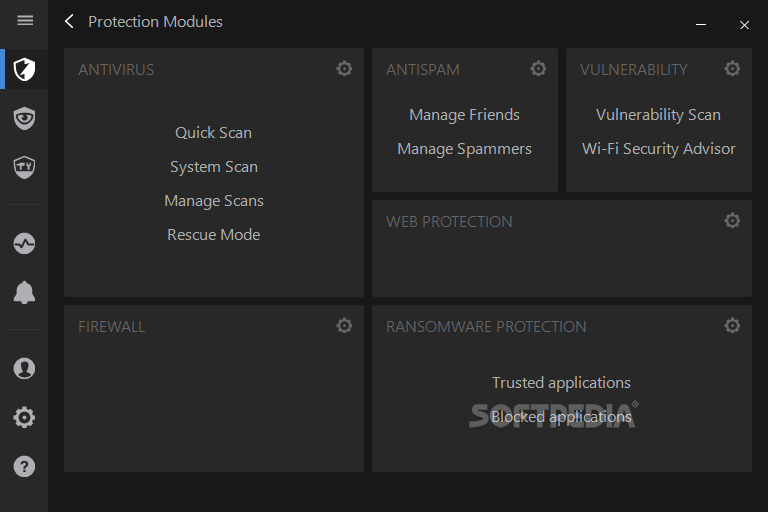Open the Help question mark icon
Screen dimensions: 768x512
click(x=24, y=466)
